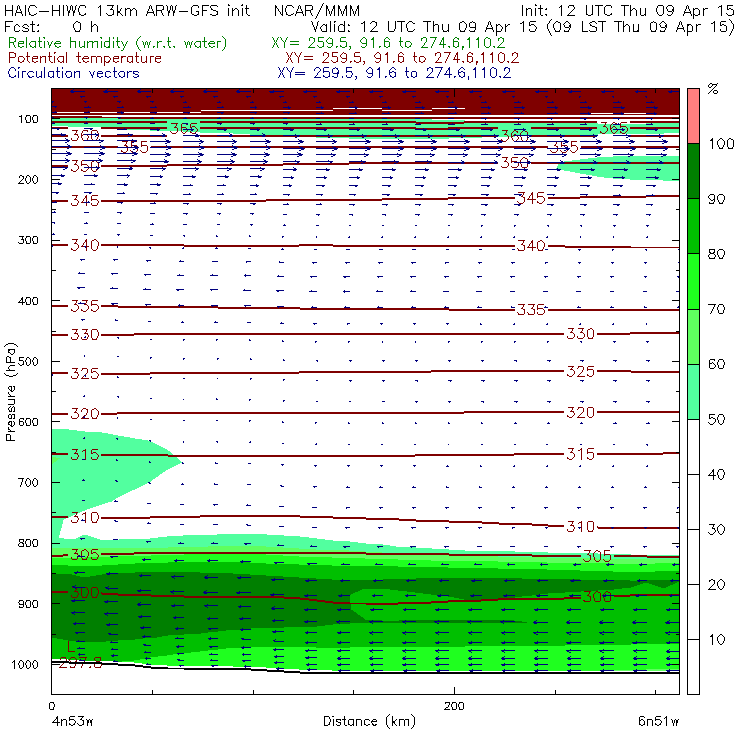
Task: Select the 'NCAR/MMM' header text
Action: pos(317,10)
